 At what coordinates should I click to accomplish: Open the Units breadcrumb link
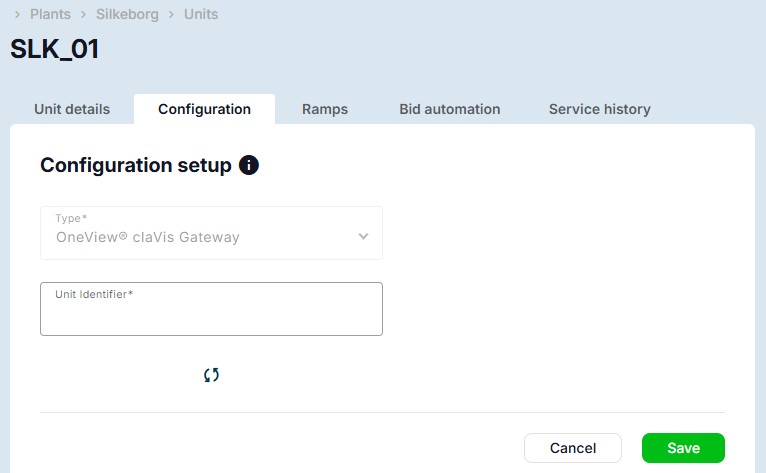click(x=201, y=15)
